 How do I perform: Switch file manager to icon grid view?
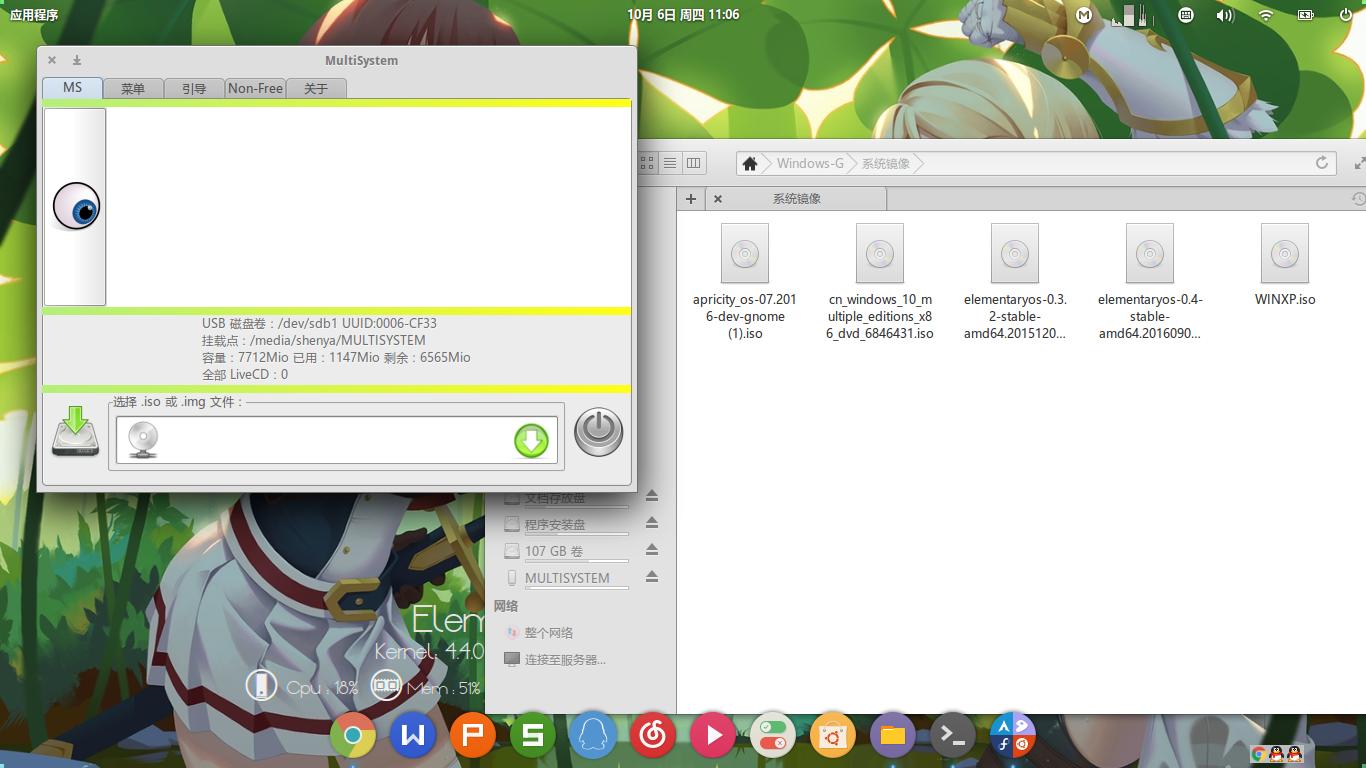[647, 163]
